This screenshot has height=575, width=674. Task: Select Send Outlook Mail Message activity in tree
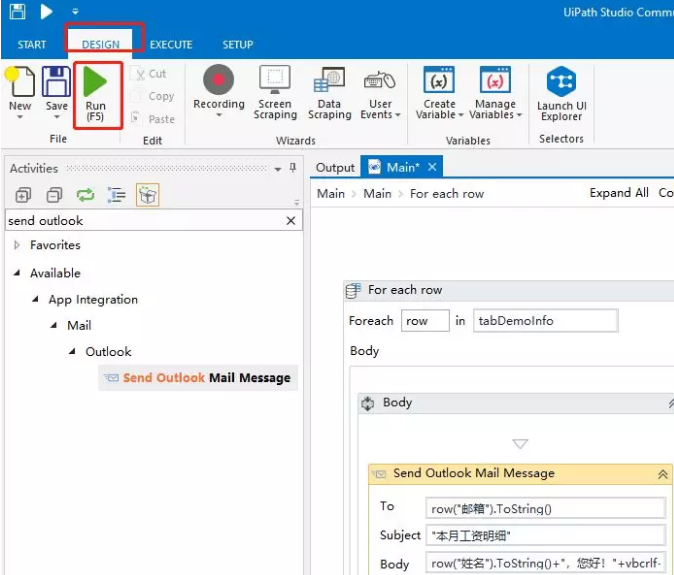click(x=198, y=378)
